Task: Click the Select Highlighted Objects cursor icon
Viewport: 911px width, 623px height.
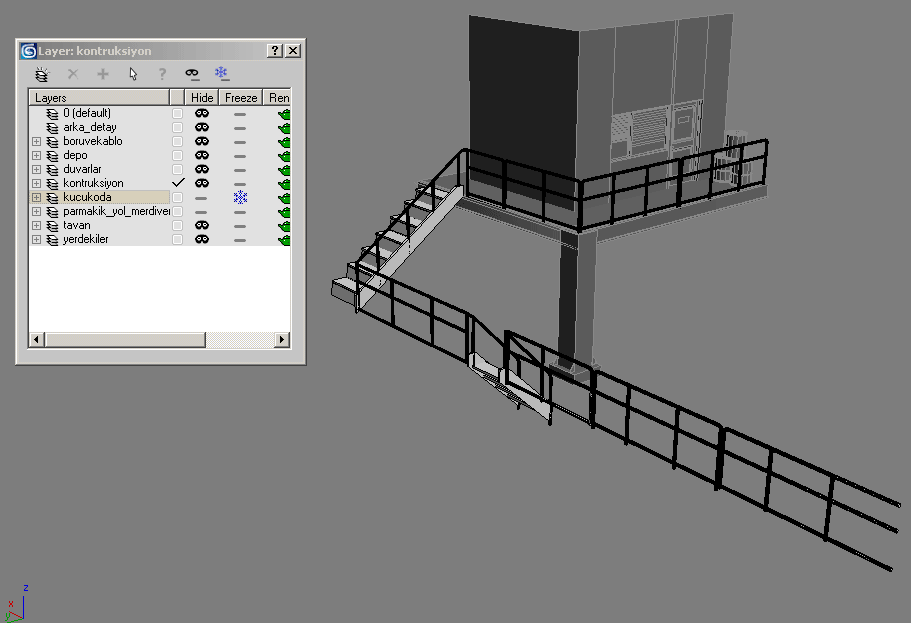Action: [133, 74]
